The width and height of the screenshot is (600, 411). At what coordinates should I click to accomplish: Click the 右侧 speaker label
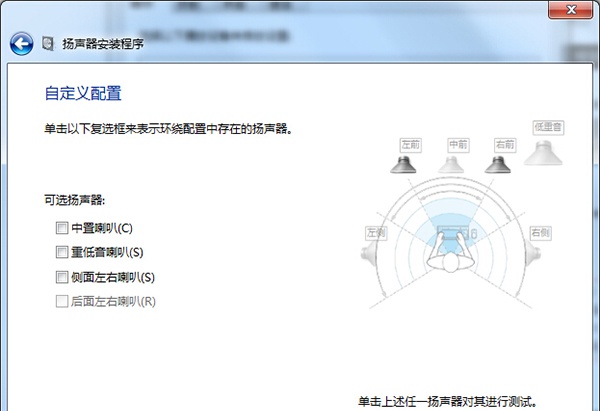pyautogui.click(x=540, y=233)
